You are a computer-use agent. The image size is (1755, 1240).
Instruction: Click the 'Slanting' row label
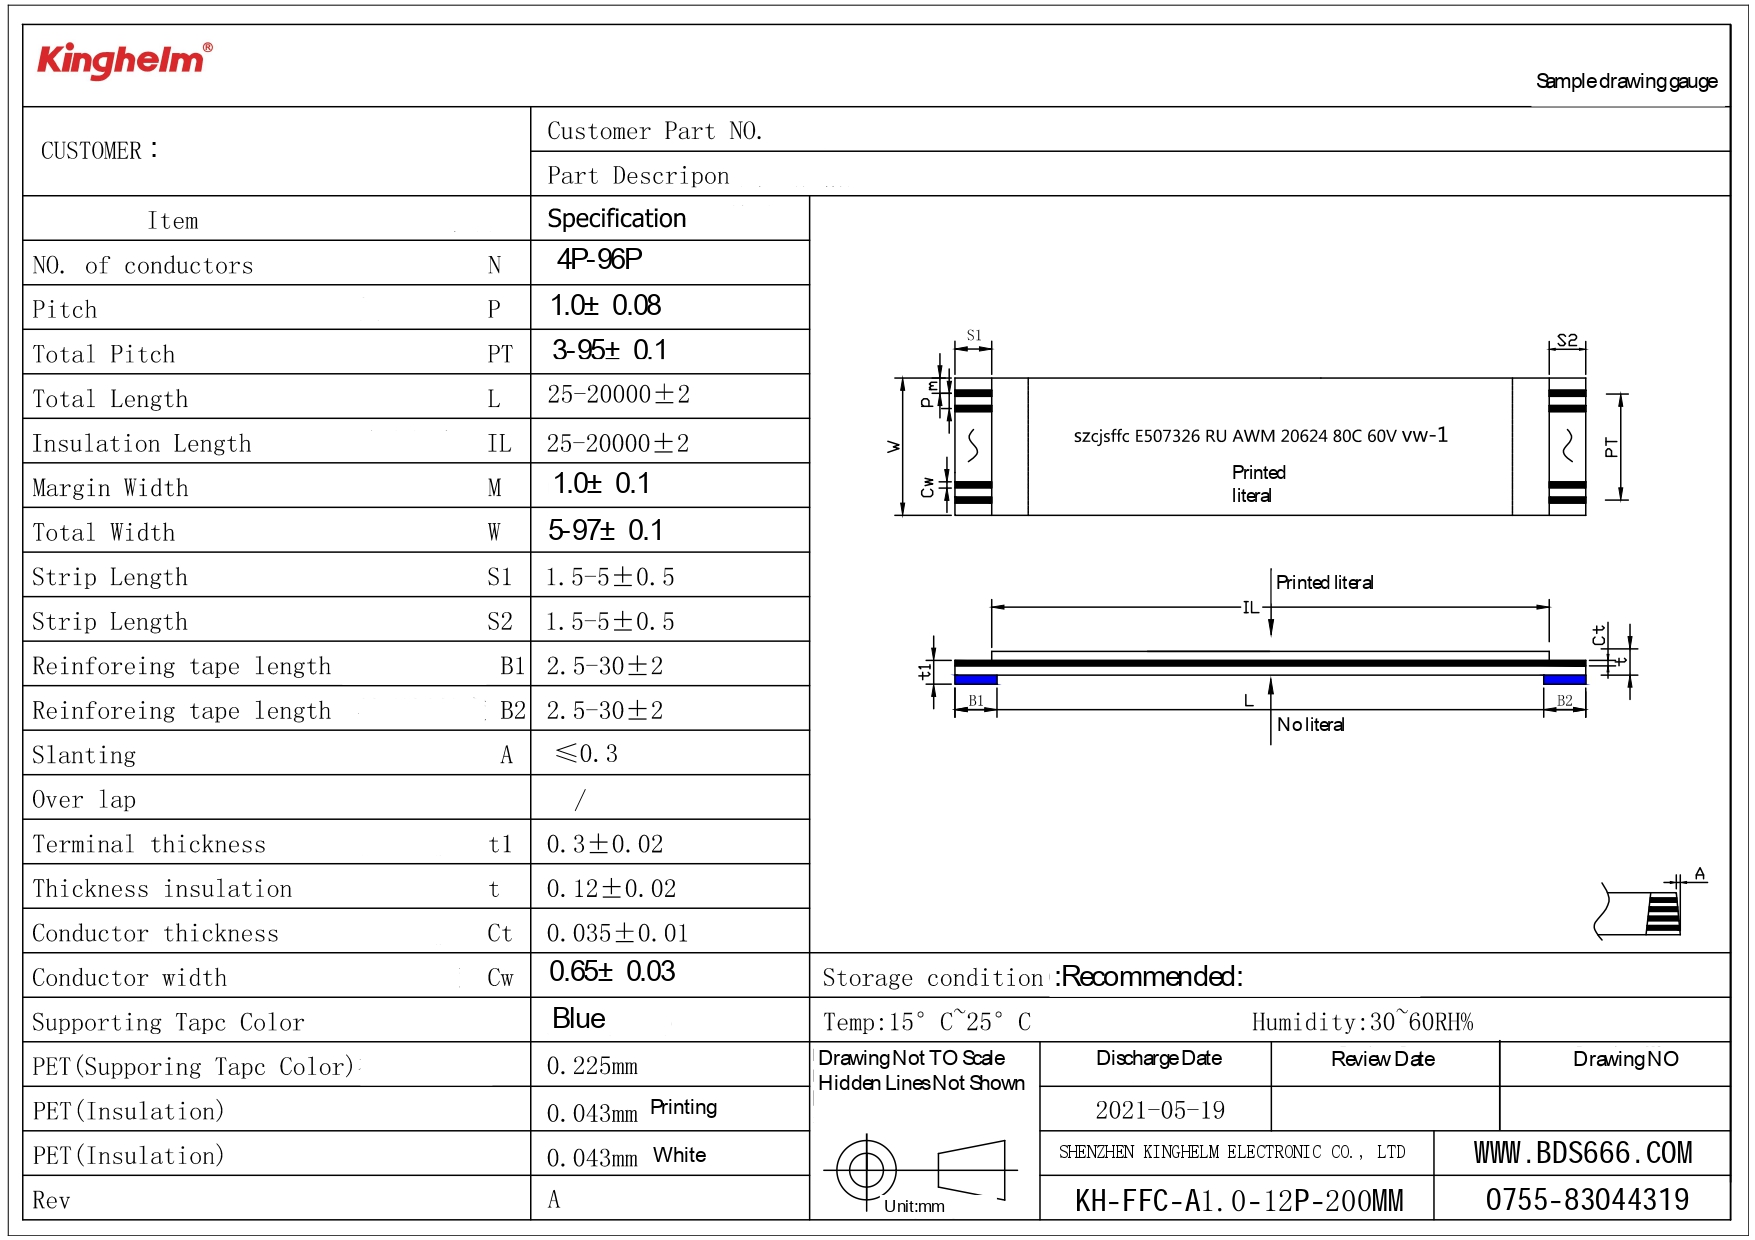pyautogui.click(x=84, y=755)
